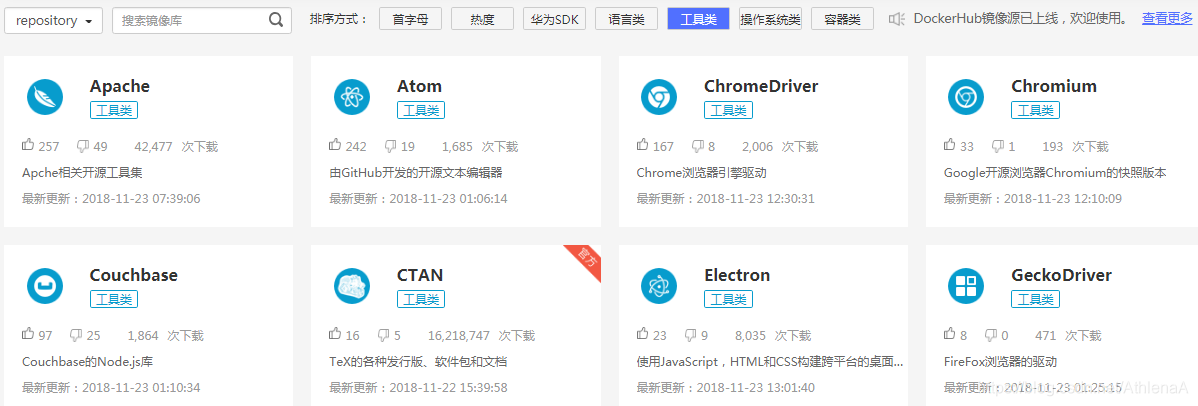Open the Atom repository title
1198x406 pixels.
419,86
